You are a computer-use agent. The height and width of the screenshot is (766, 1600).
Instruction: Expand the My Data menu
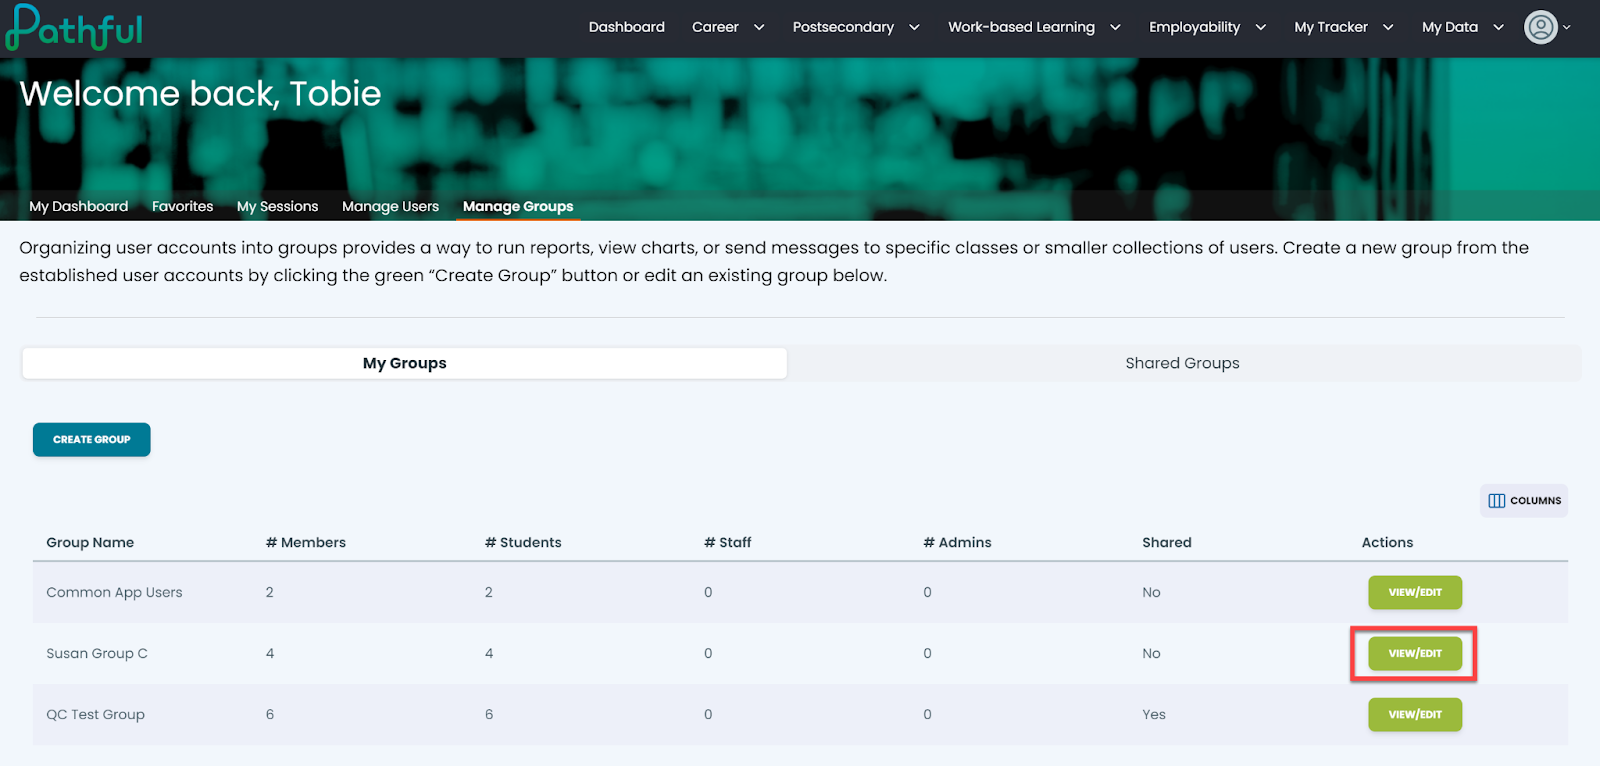point(1462,27)
